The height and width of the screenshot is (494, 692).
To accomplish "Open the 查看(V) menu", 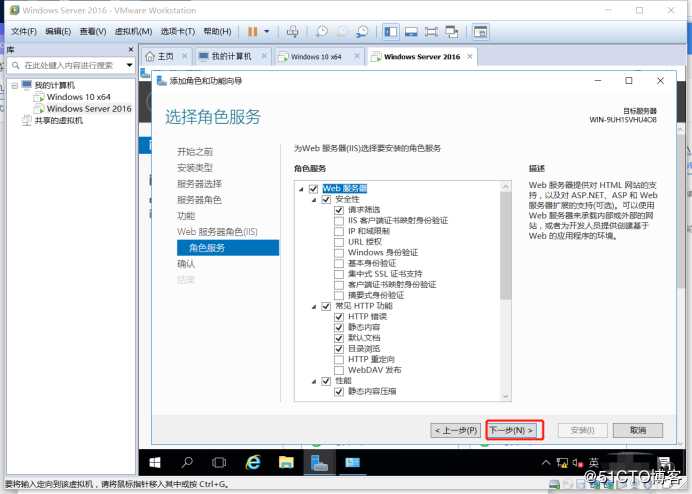I will pos(93,31).
